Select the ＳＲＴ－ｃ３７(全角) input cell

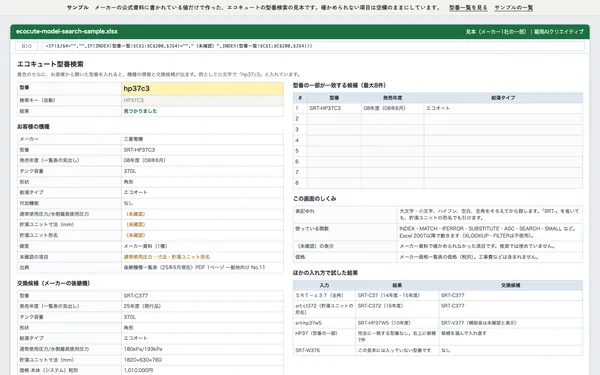(324, 295)
